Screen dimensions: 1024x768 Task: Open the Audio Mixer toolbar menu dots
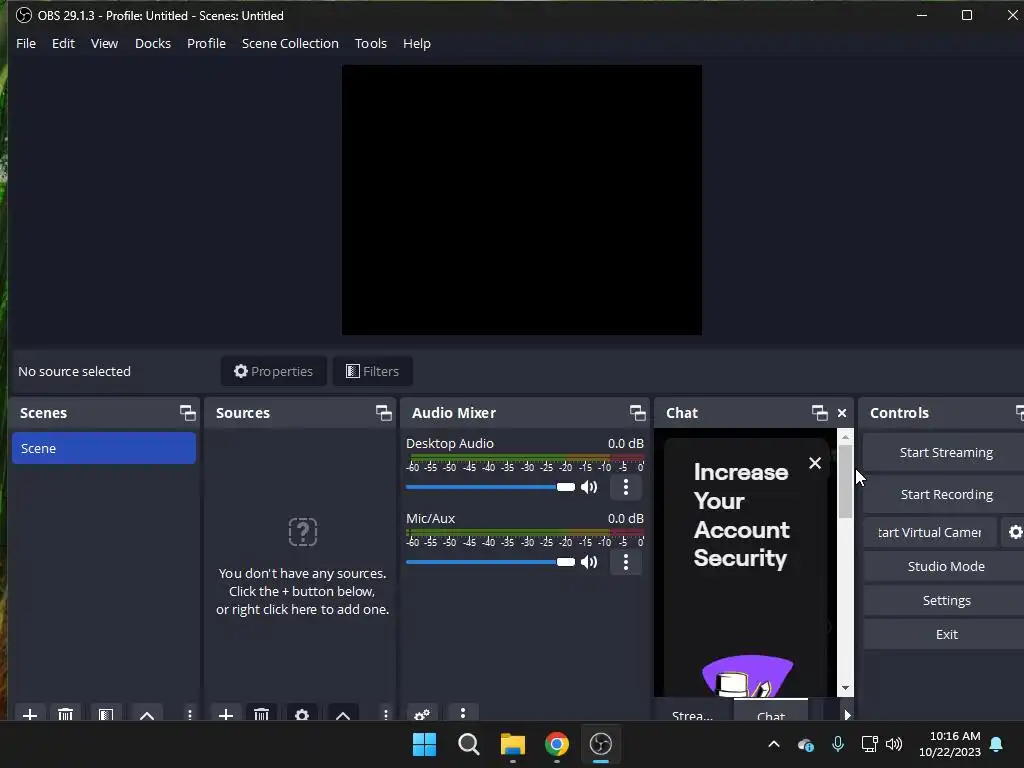coord(462,712)
